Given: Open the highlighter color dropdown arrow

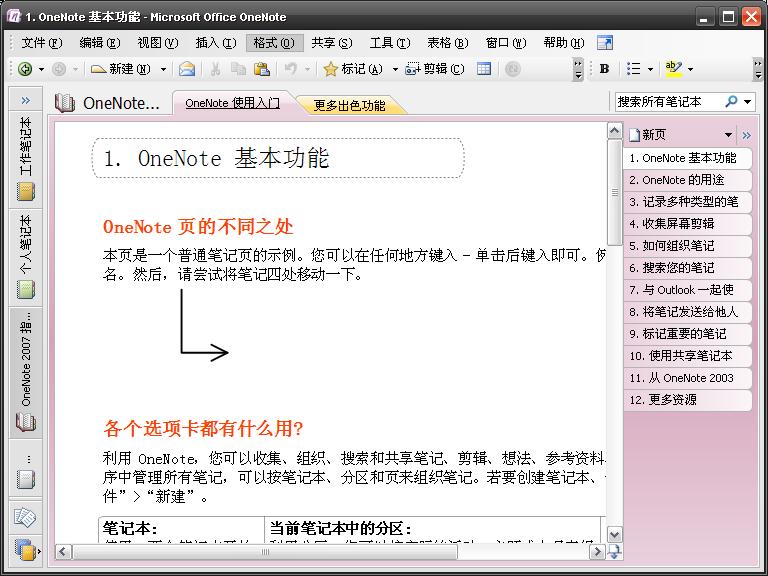Looking at the screenshot, I should point(691,70).
